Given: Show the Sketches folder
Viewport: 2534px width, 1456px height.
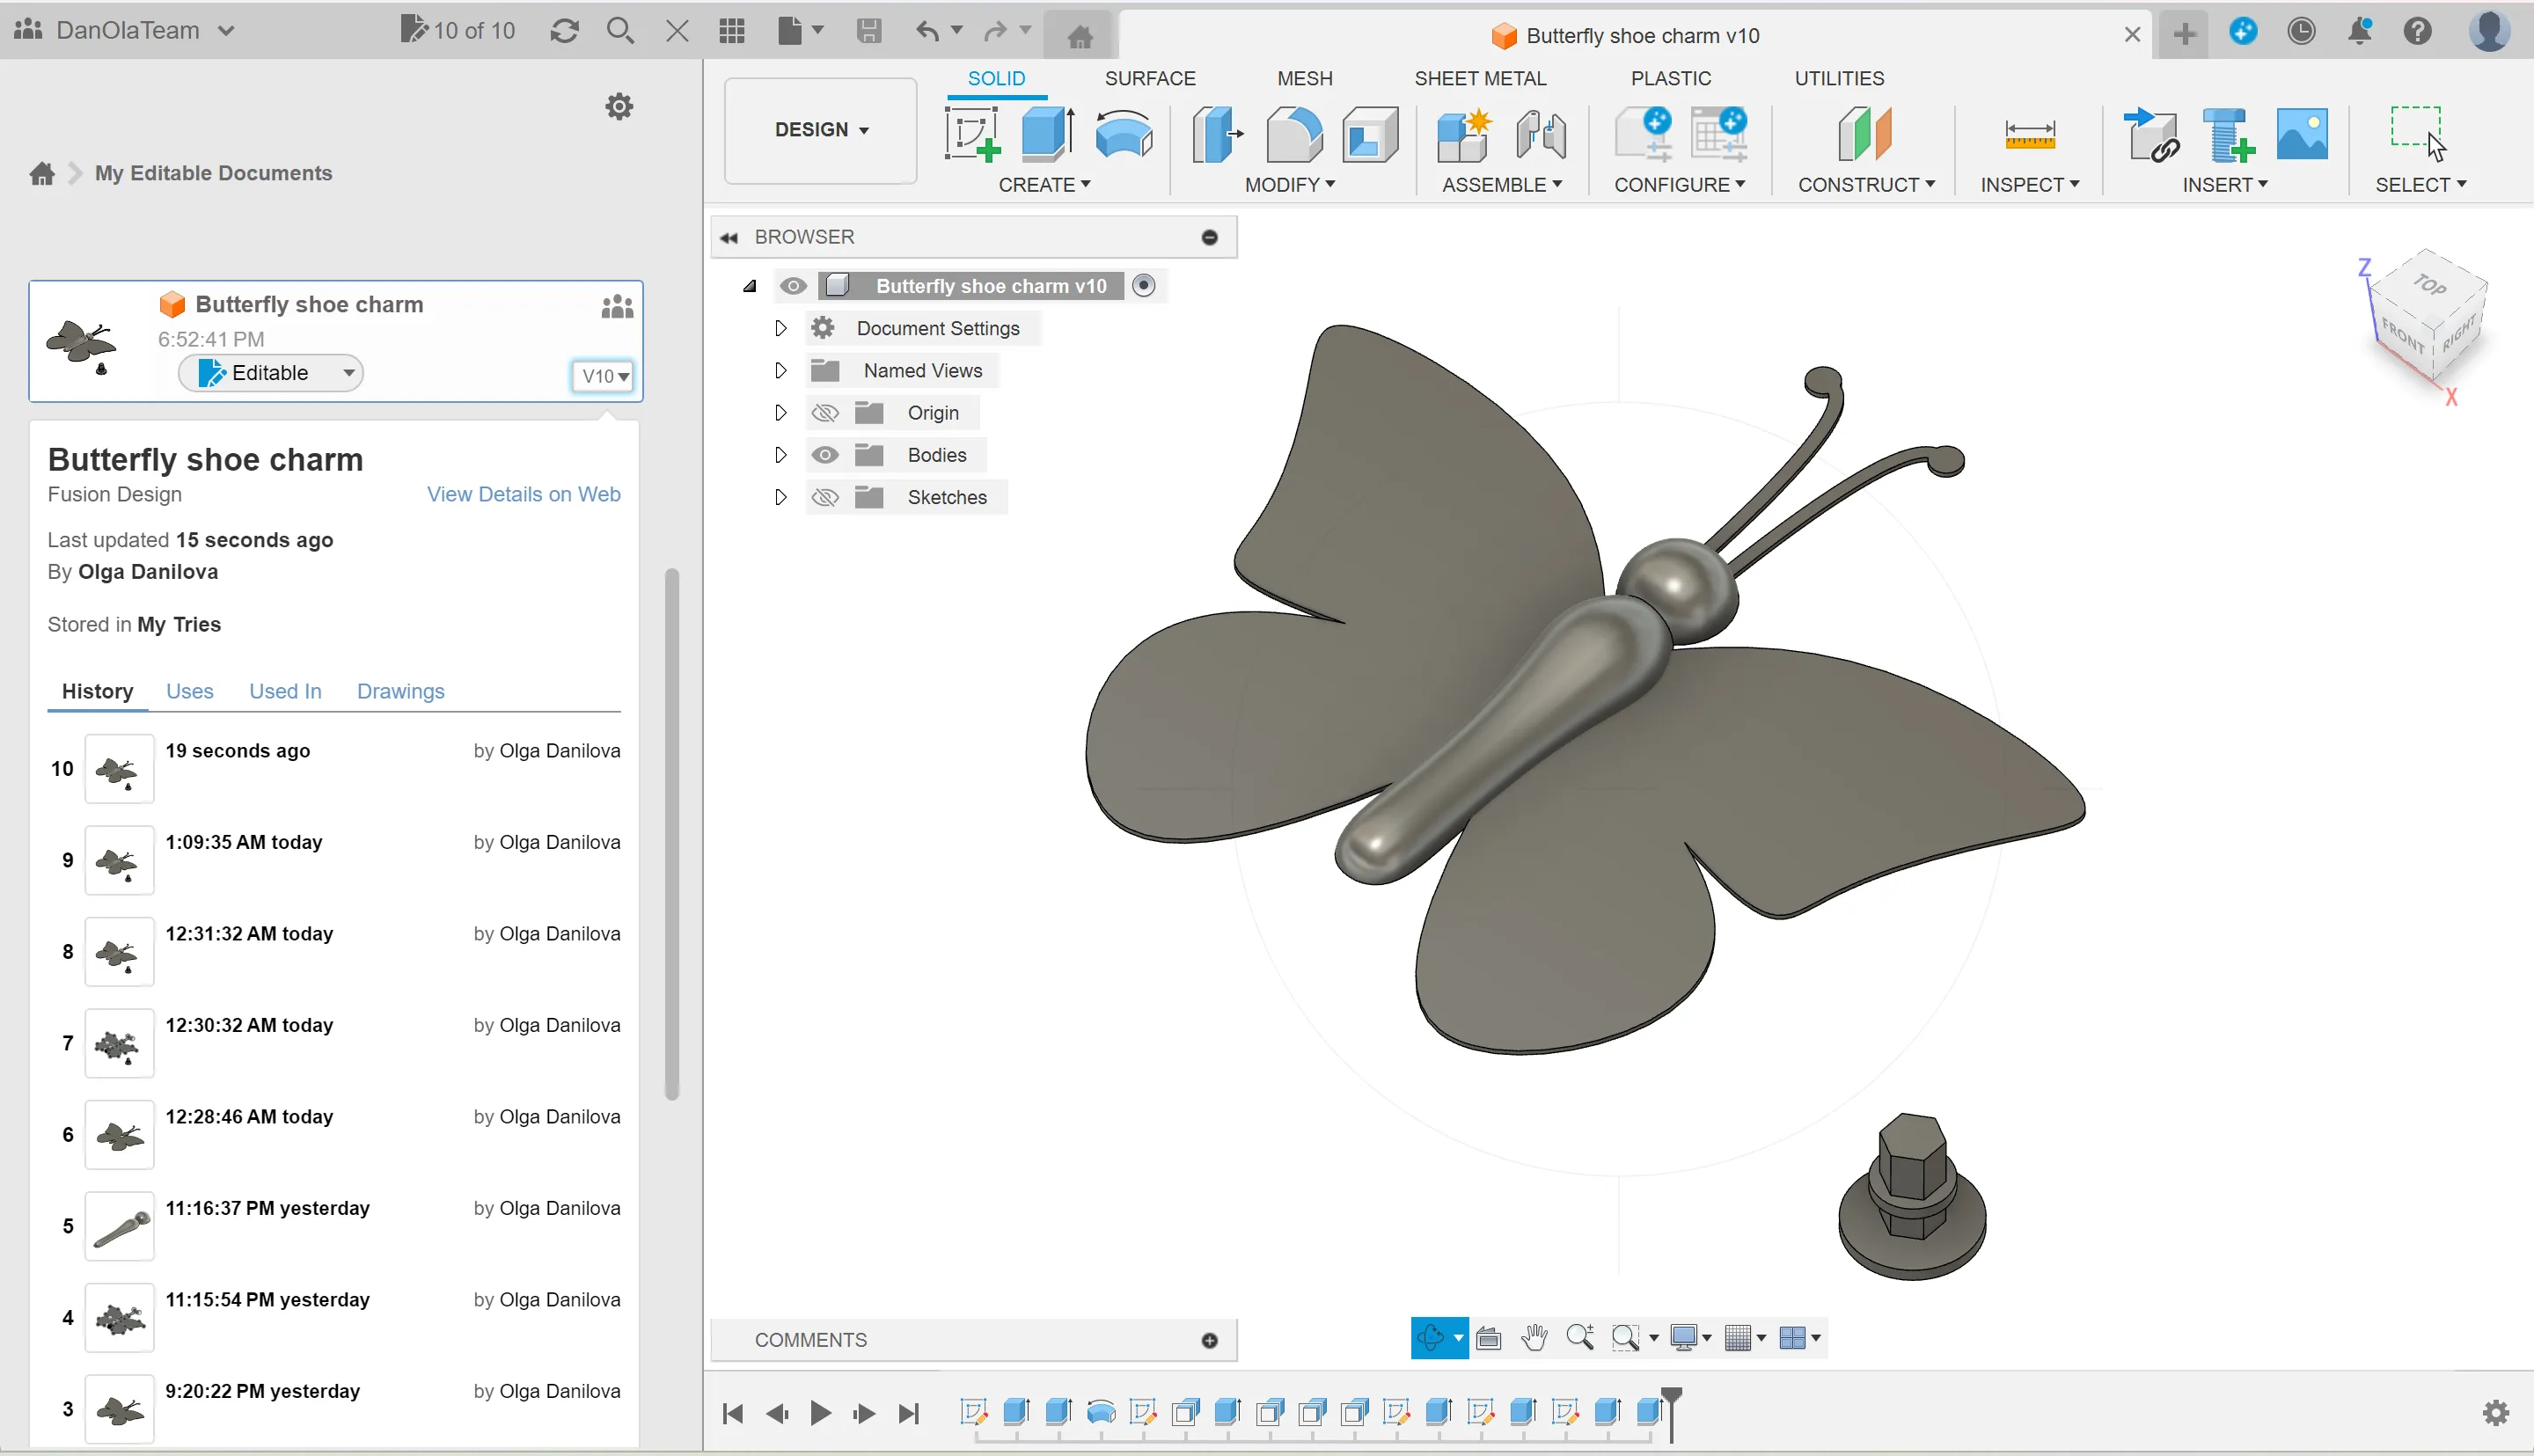Looking at the screenshot, I should pos(824,497).
